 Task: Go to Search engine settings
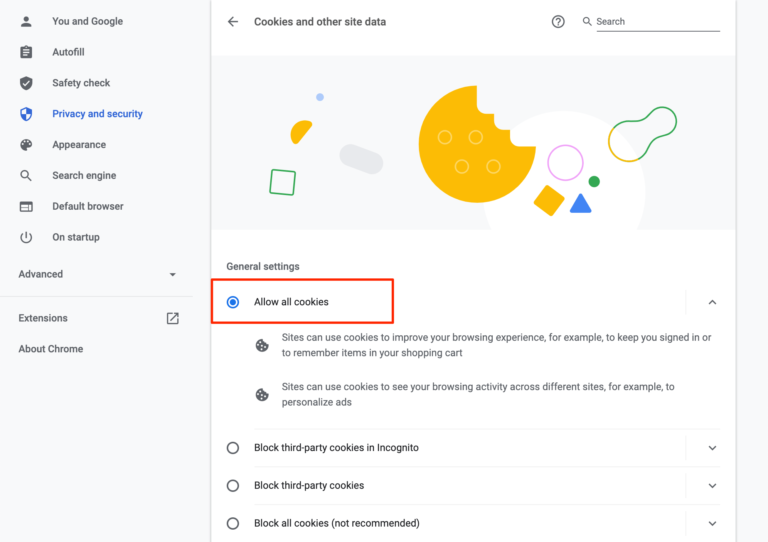pos(84,176)
